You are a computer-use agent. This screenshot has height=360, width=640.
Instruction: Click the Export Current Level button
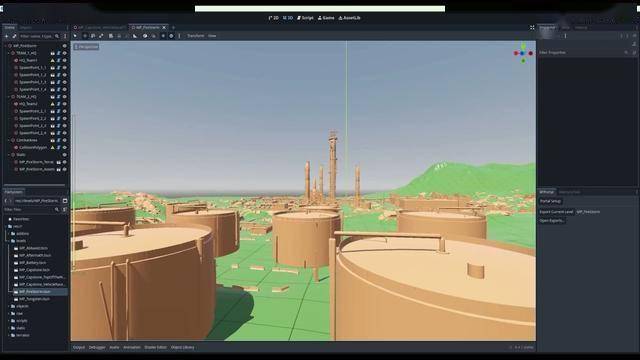(x=556, y=212)
